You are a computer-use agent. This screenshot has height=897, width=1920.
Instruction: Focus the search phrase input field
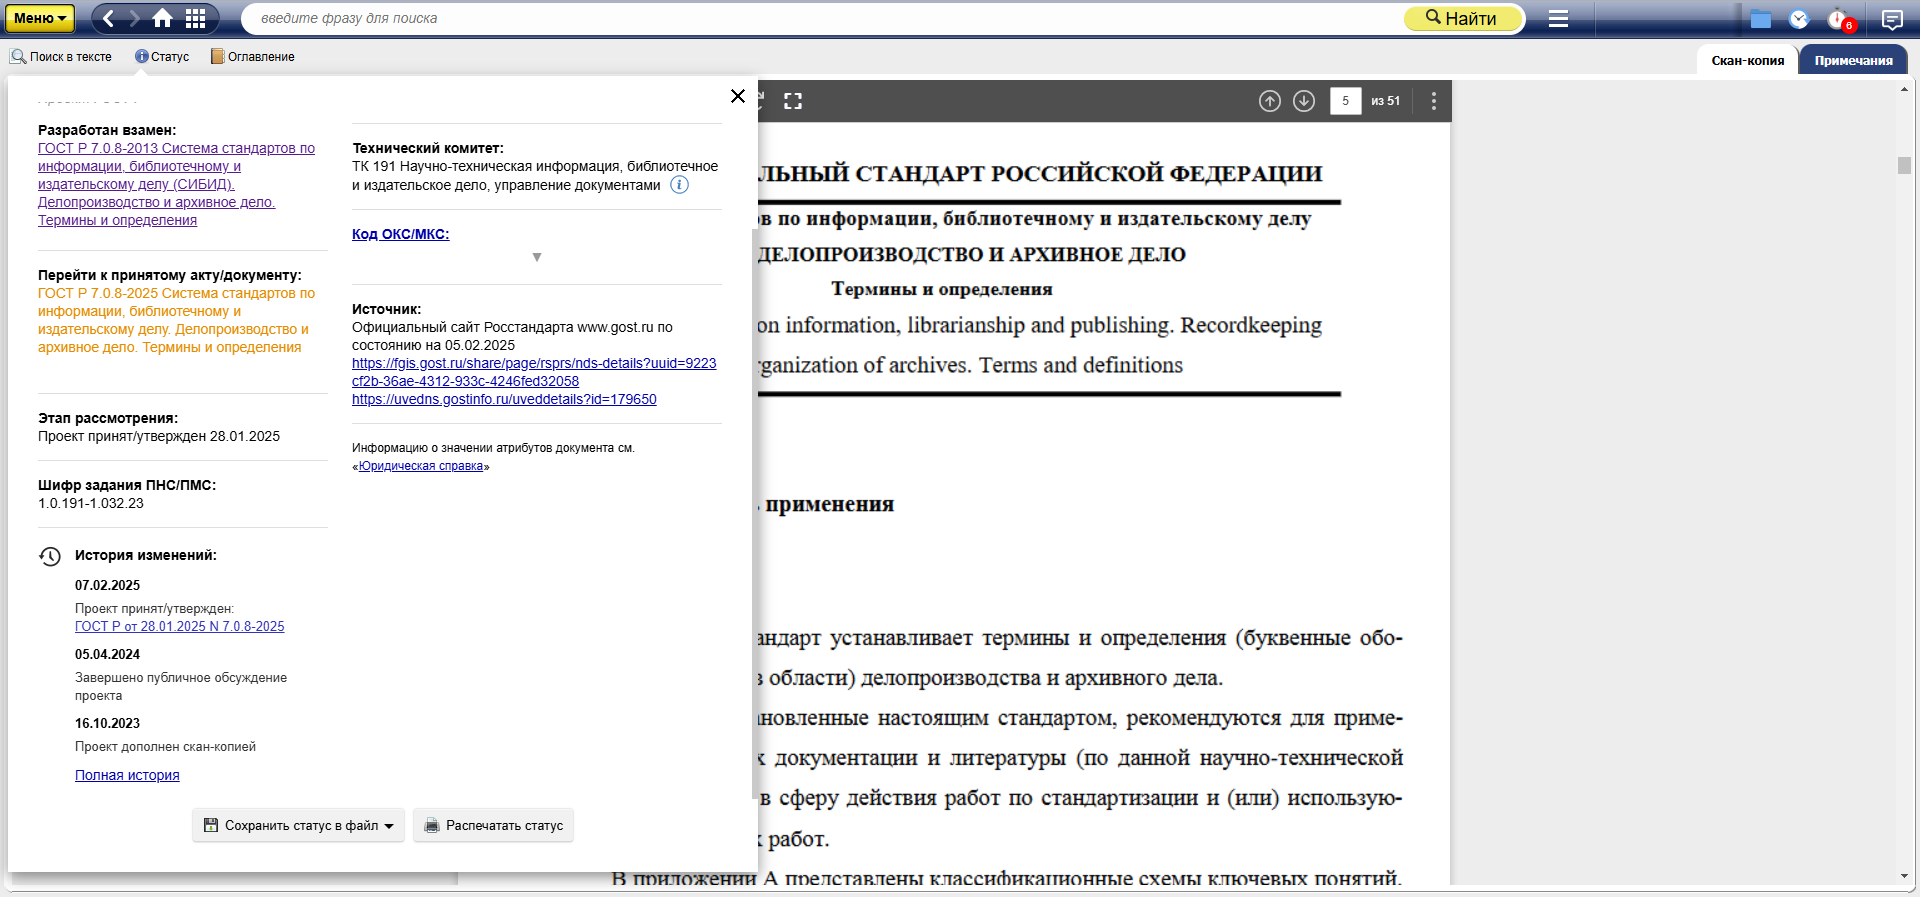click(820, 18)
